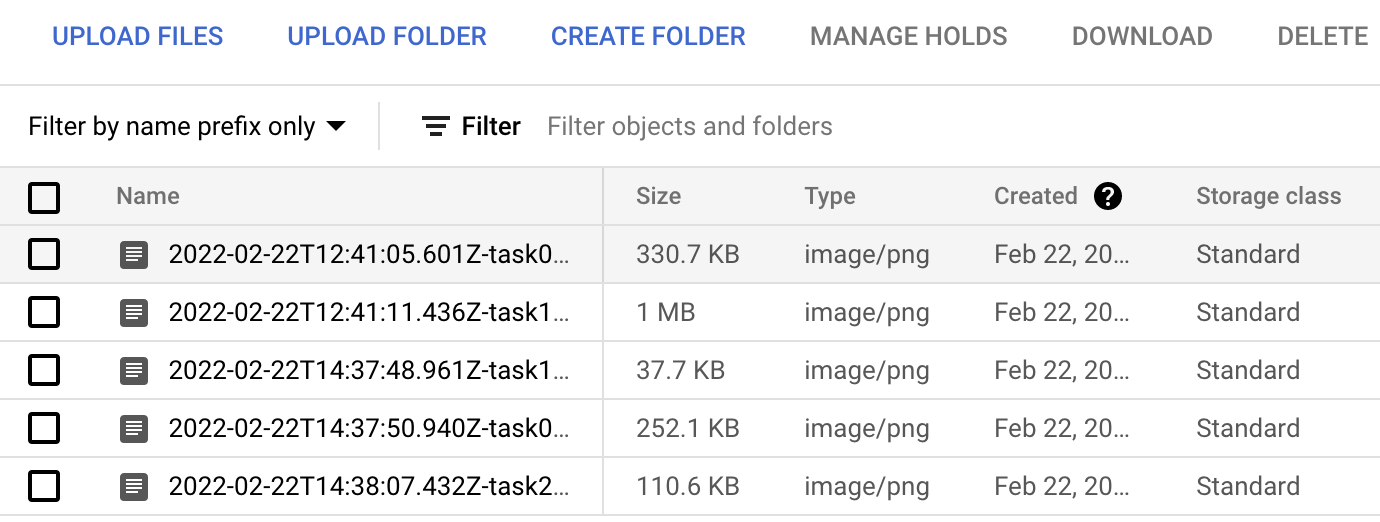
Task: Open the 'Filter by name prefix only' dropdown
Action: coord(187,127)
